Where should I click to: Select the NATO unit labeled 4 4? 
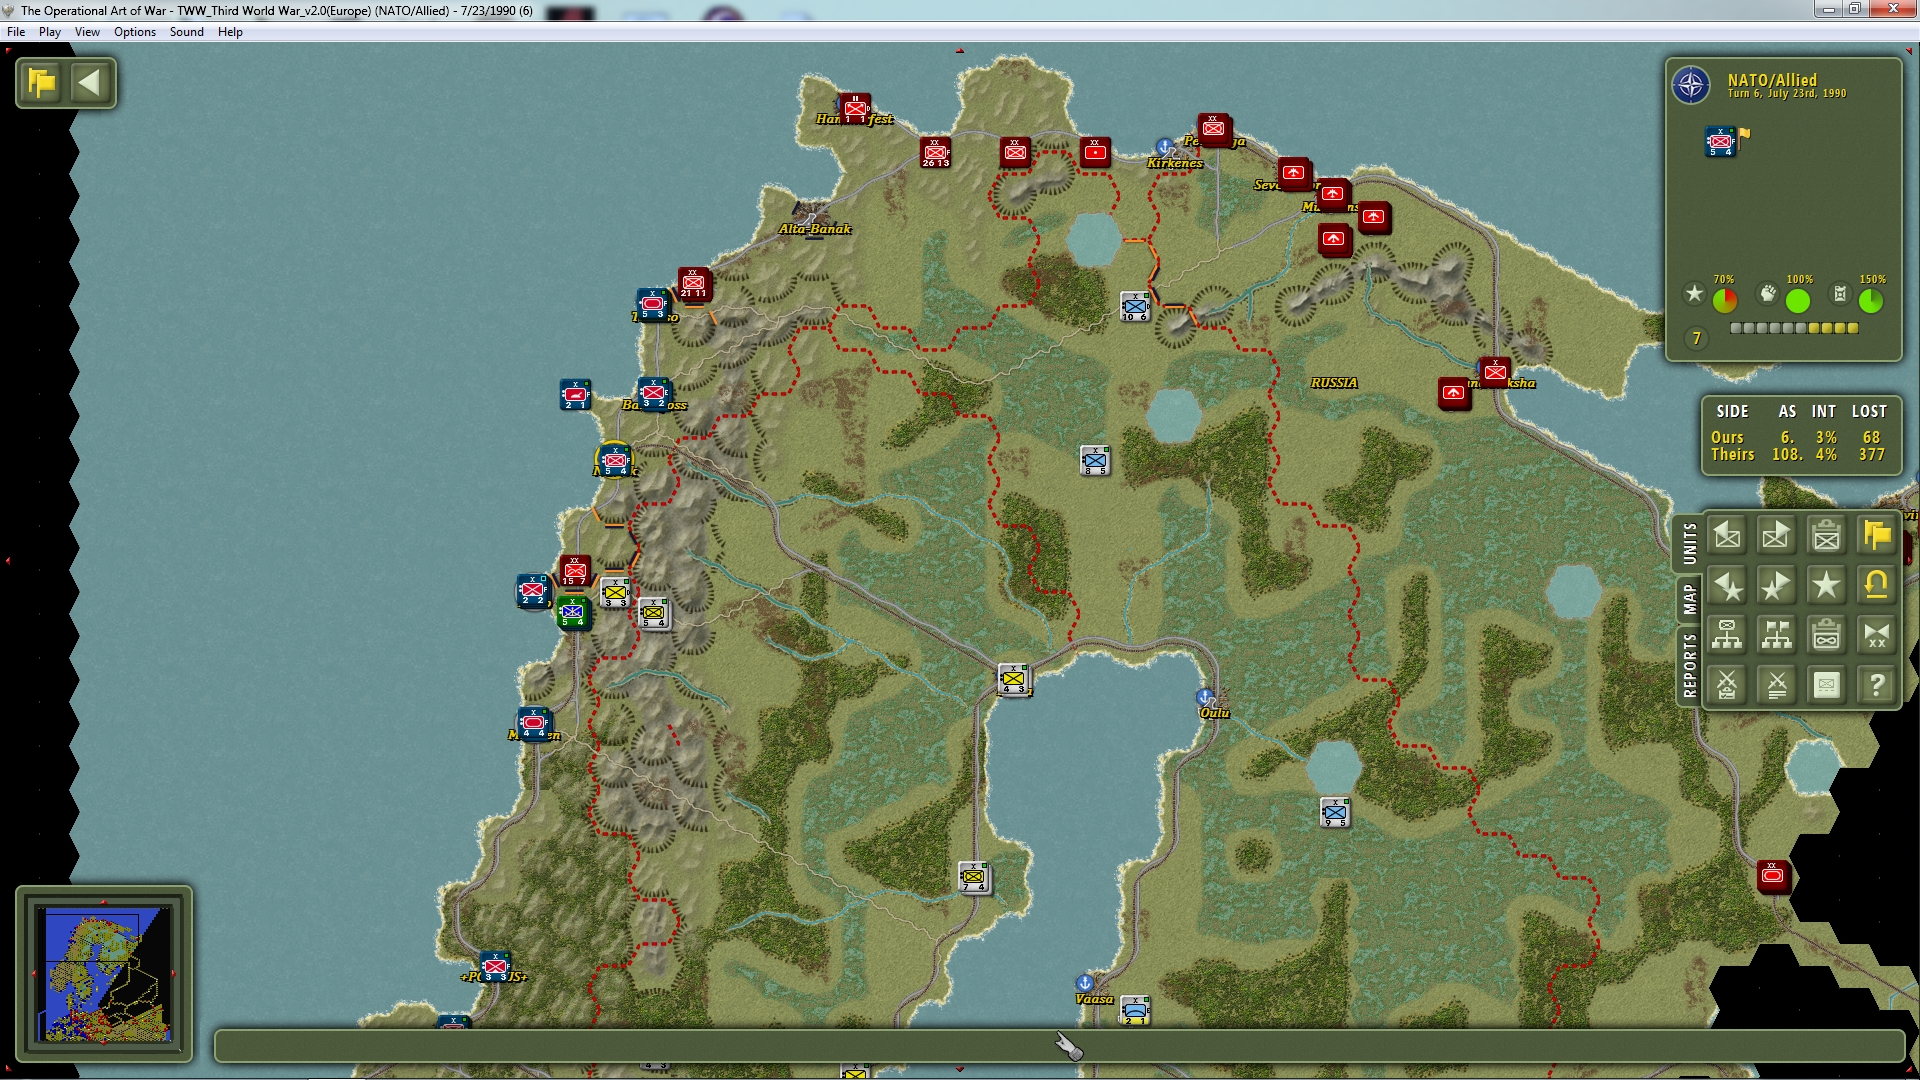click(x=533, y=724)
